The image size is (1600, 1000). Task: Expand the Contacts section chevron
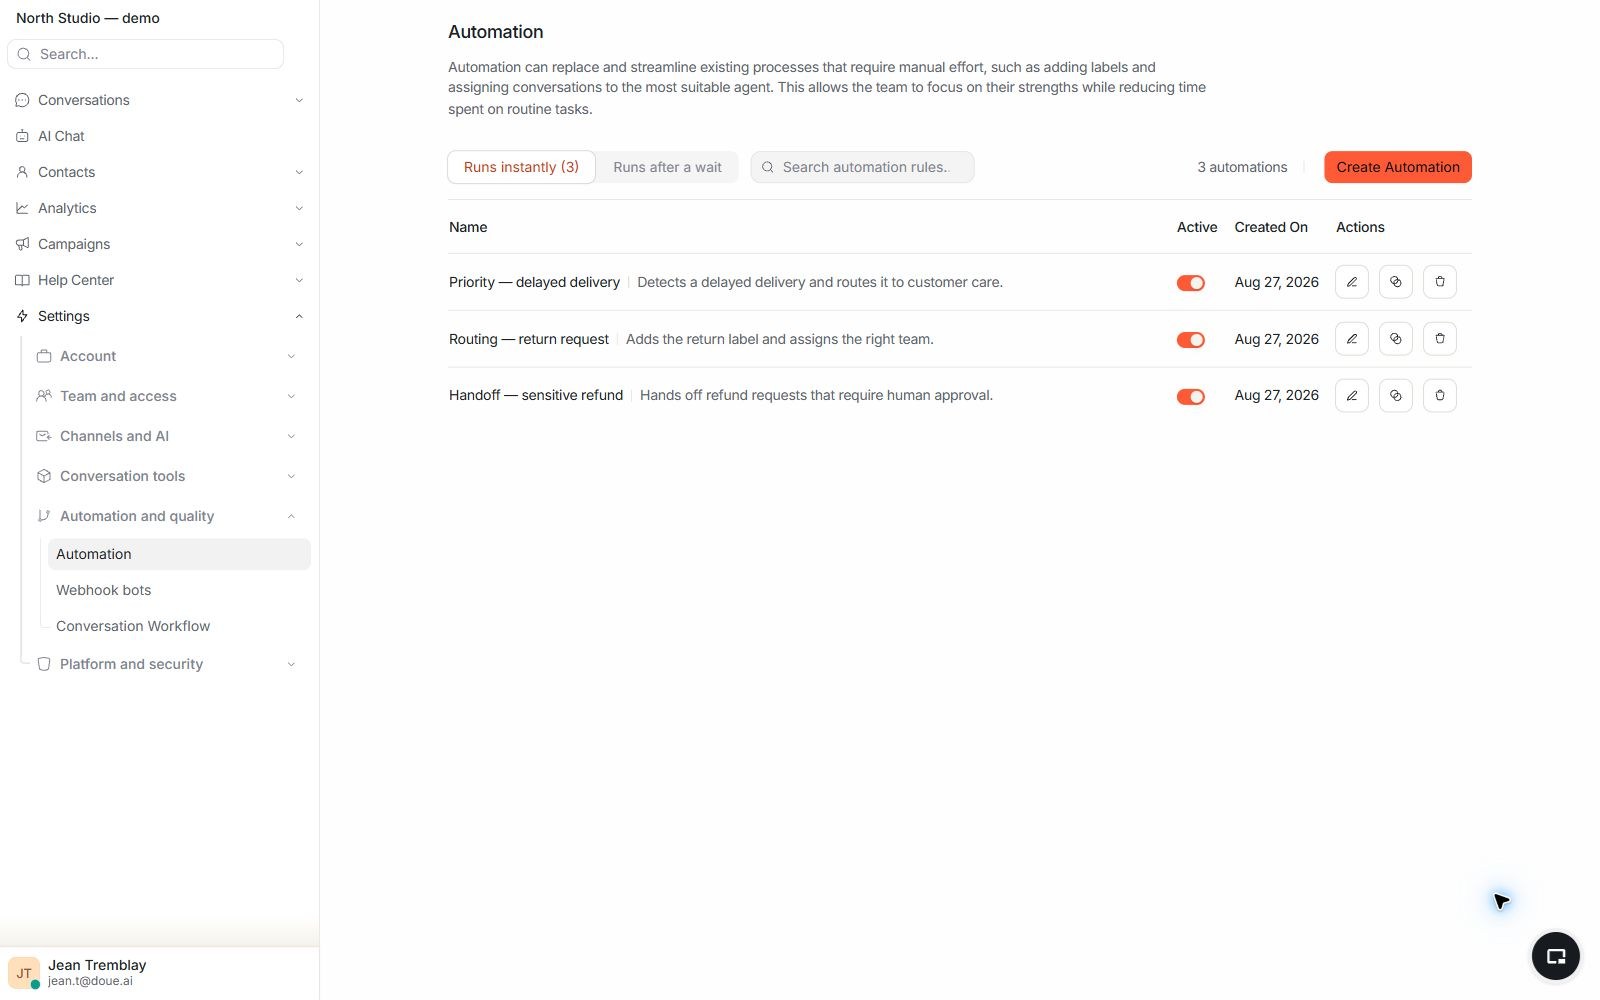(299, 172)
